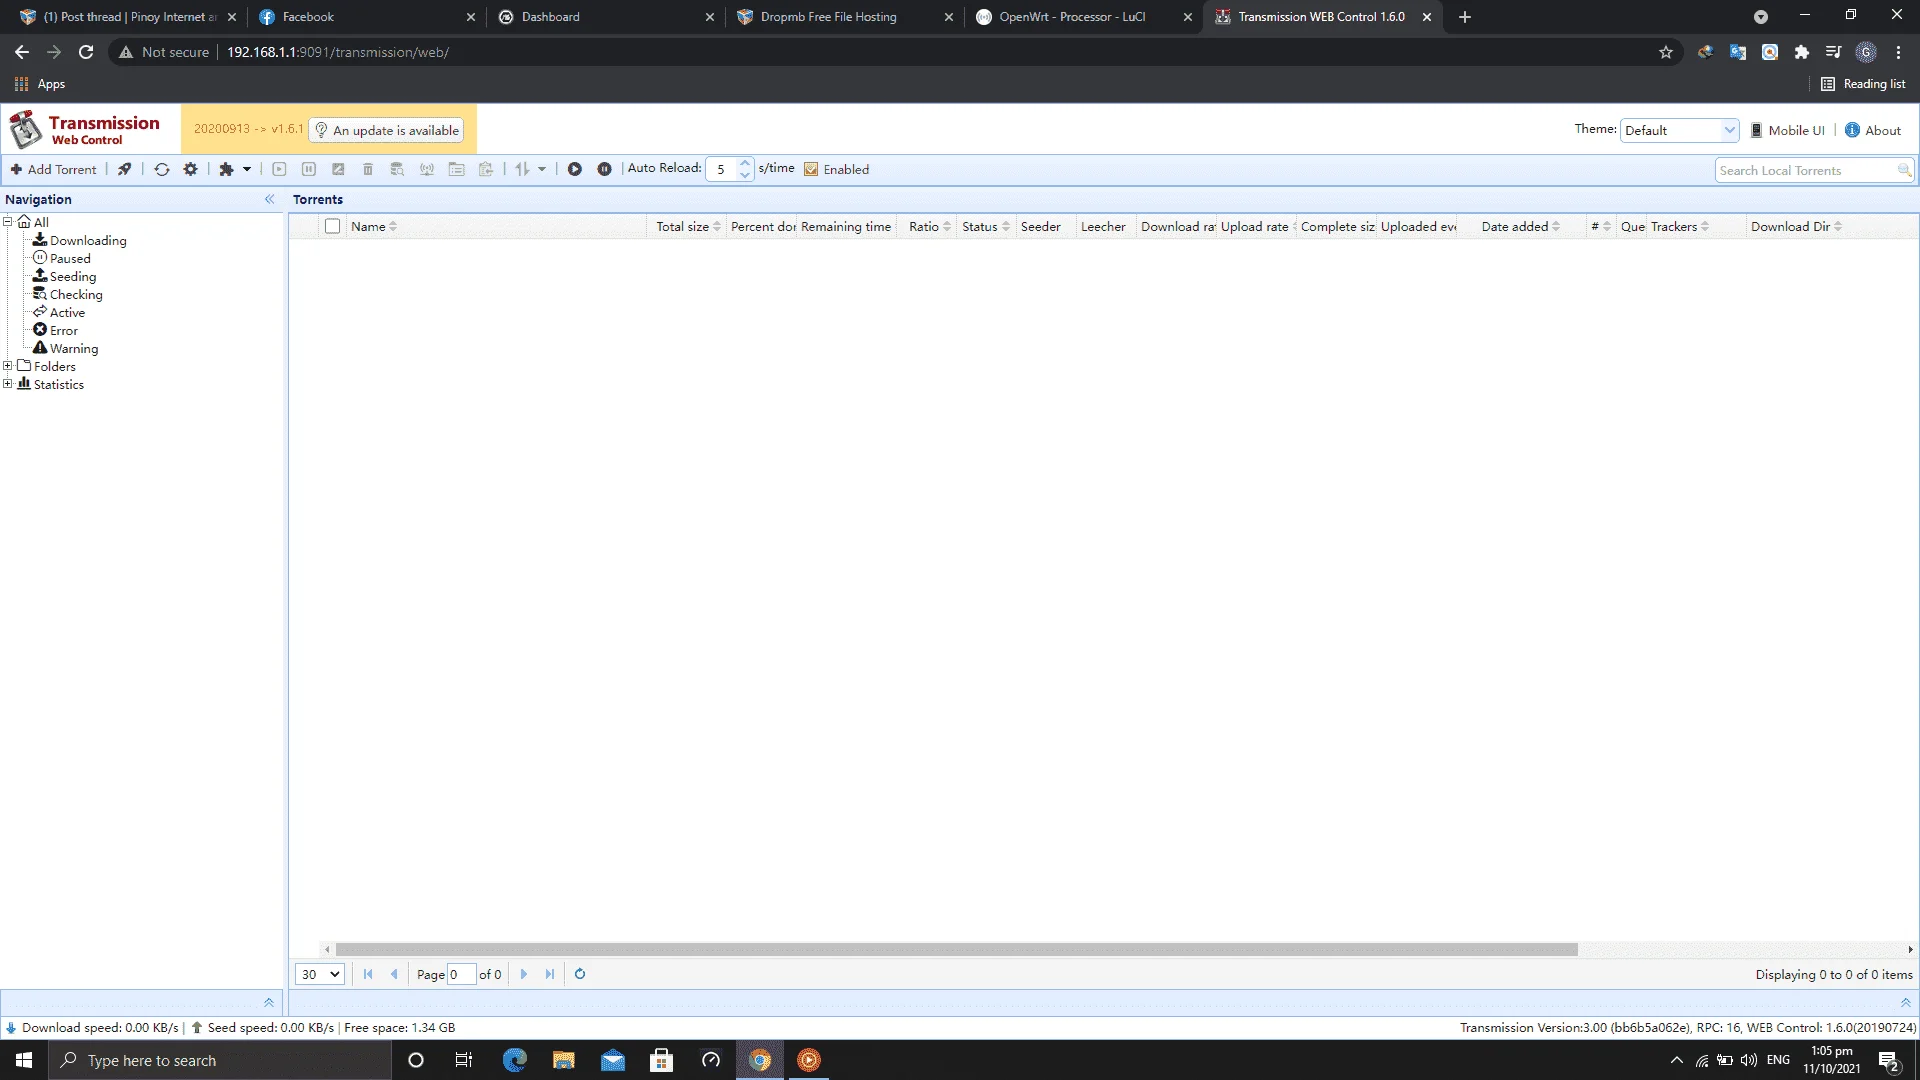This screenshot has height=1080, width=1920.
Task: Collapse the Navigation panel with double-chevron
Action: coord(269,199)
